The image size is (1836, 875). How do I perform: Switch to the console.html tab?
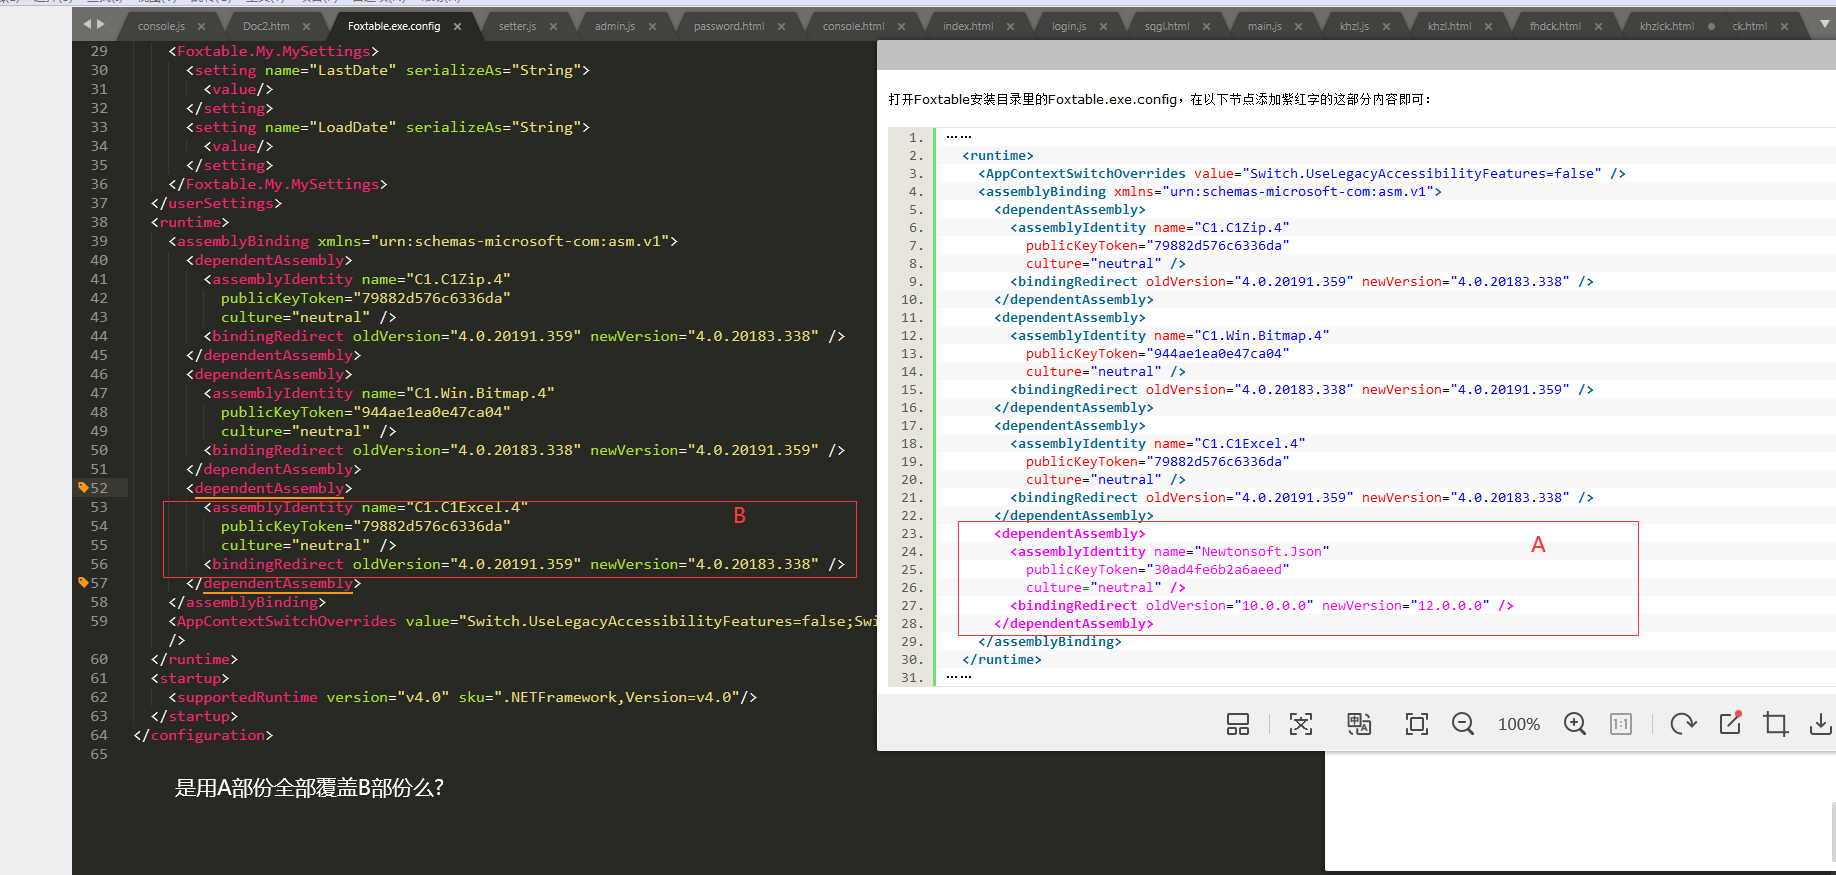854,27
